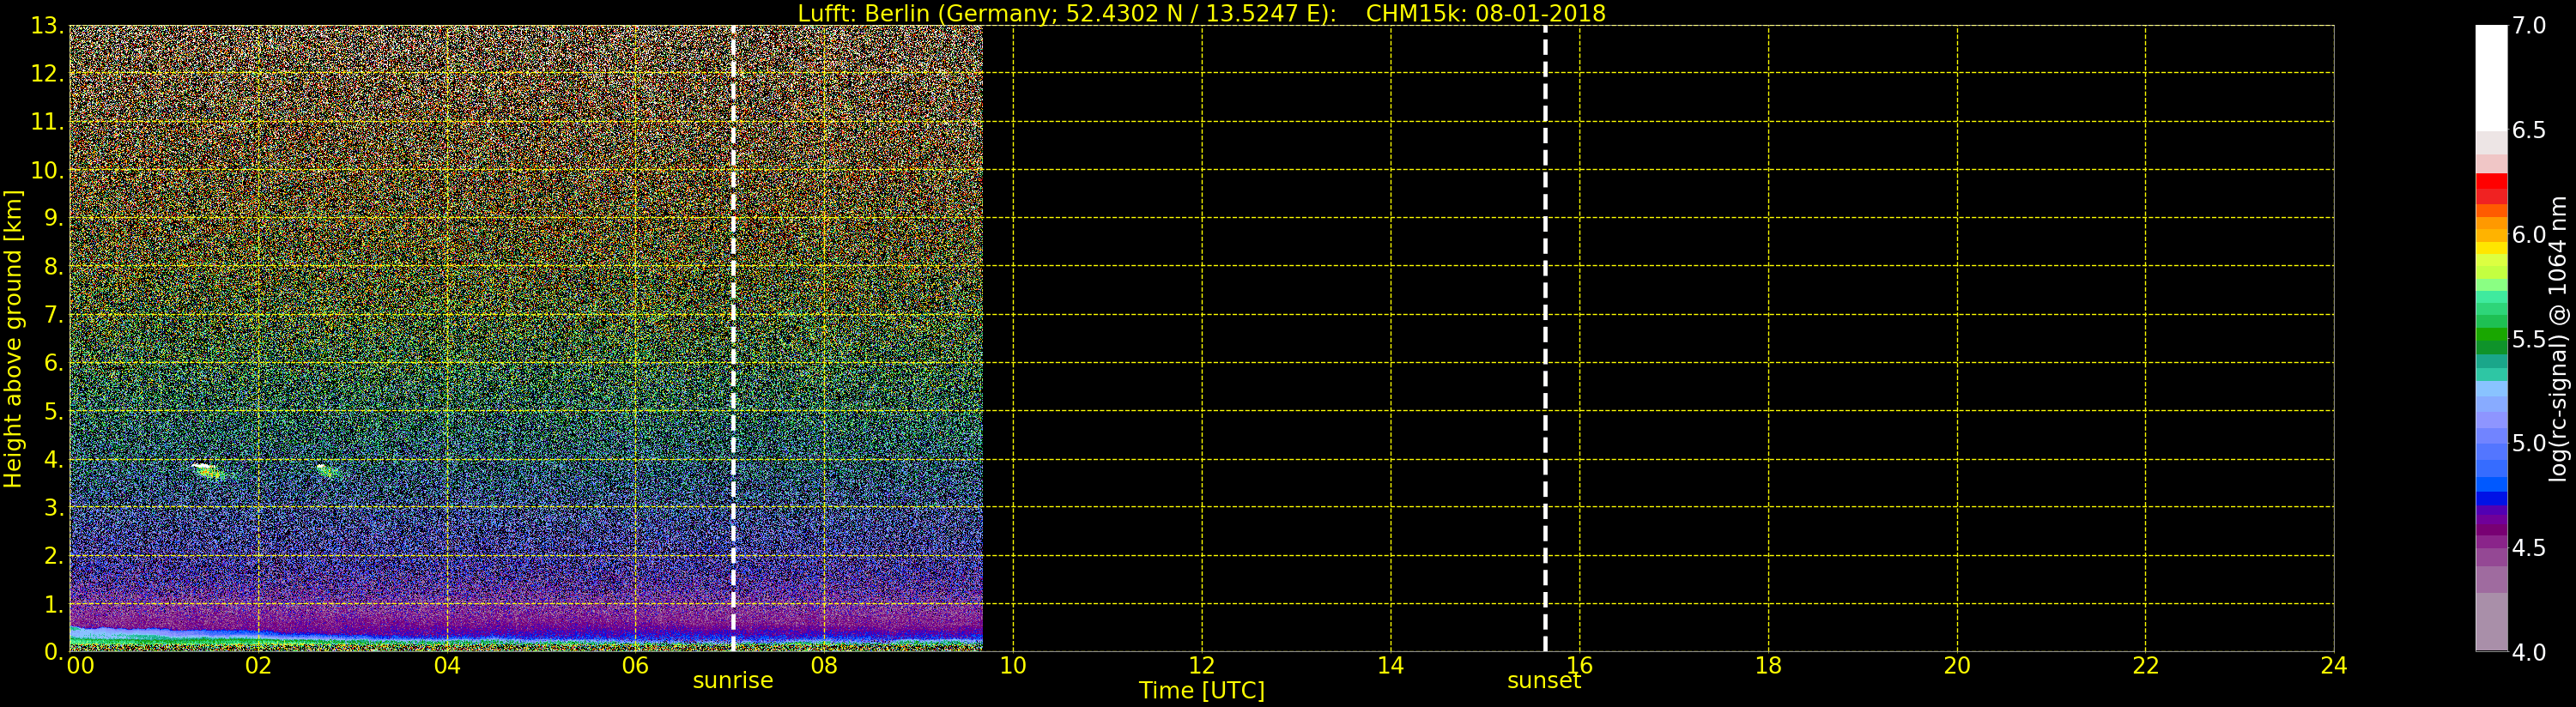Click the 'CHM15k: 08-01-2018' date in the title
Viewport: 2576px width, 707px height.
[1485, 13]
